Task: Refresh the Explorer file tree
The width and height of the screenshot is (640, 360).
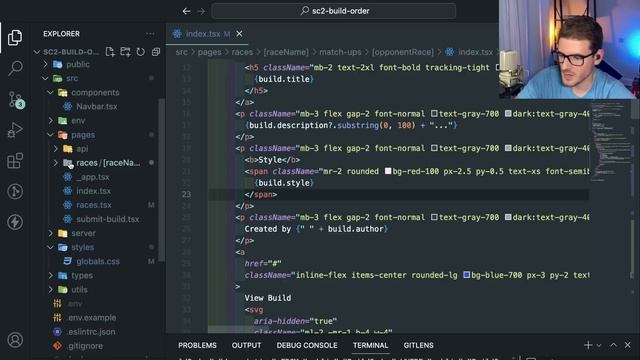Action: click(140, 52)
